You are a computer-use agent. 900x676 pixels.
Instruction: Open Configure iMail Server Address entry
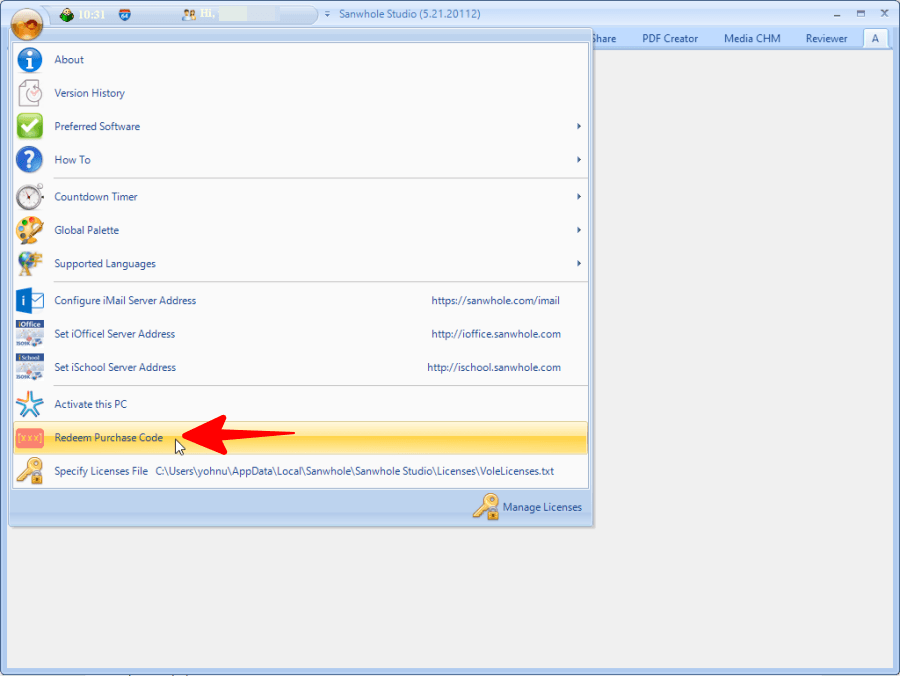tap(300, 301)
